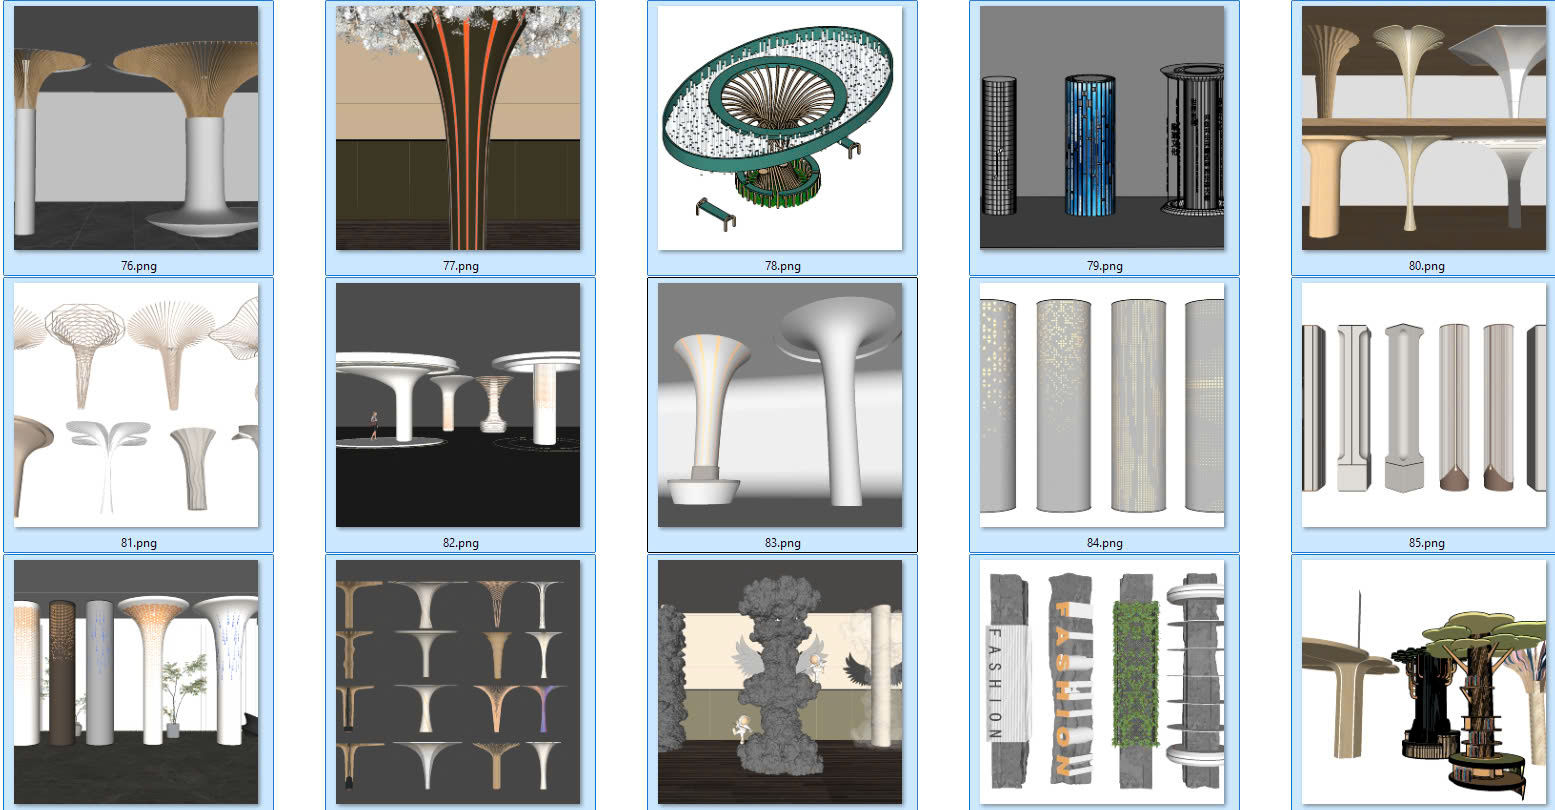This screenshot has width=1555, height=810.
Task: Pick the 85.png square pillars thumbnail
Action: tap(1424, 405)
